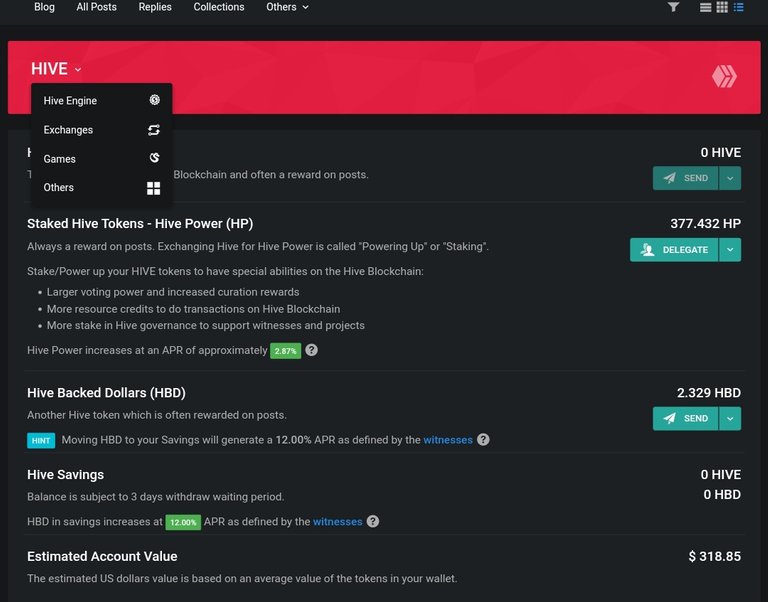Click the Delegate button for Hive Power
Viewport: 768px width, 602px height.
674,250
